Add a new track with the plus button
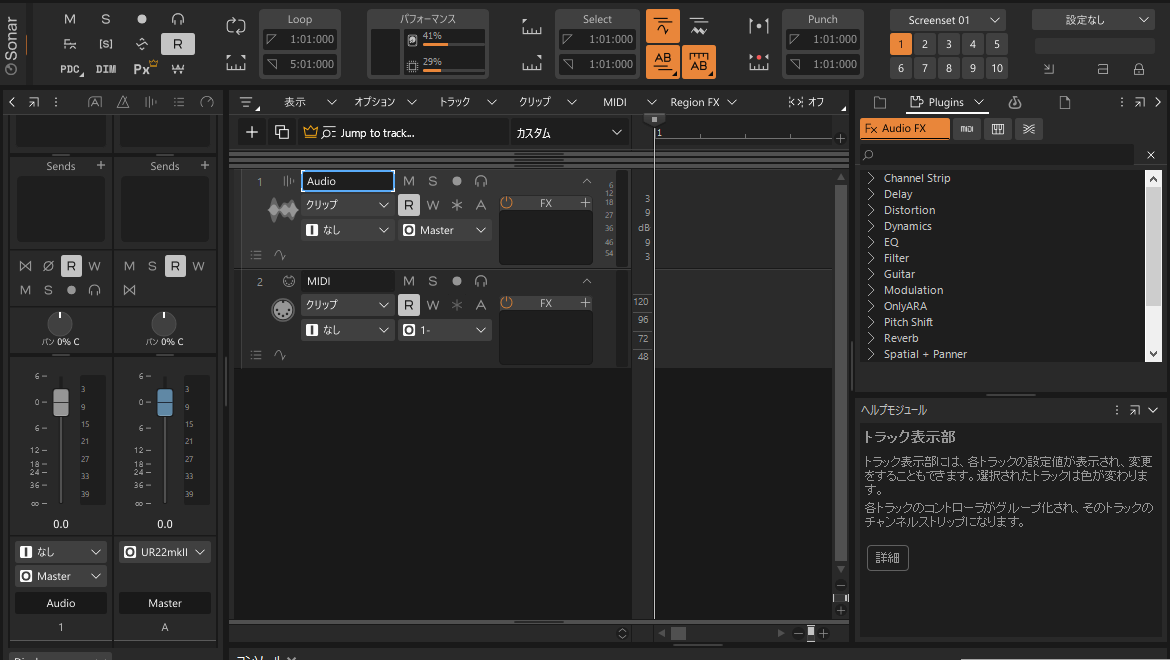Viewport: 1170px width, 660px height. 252,133
